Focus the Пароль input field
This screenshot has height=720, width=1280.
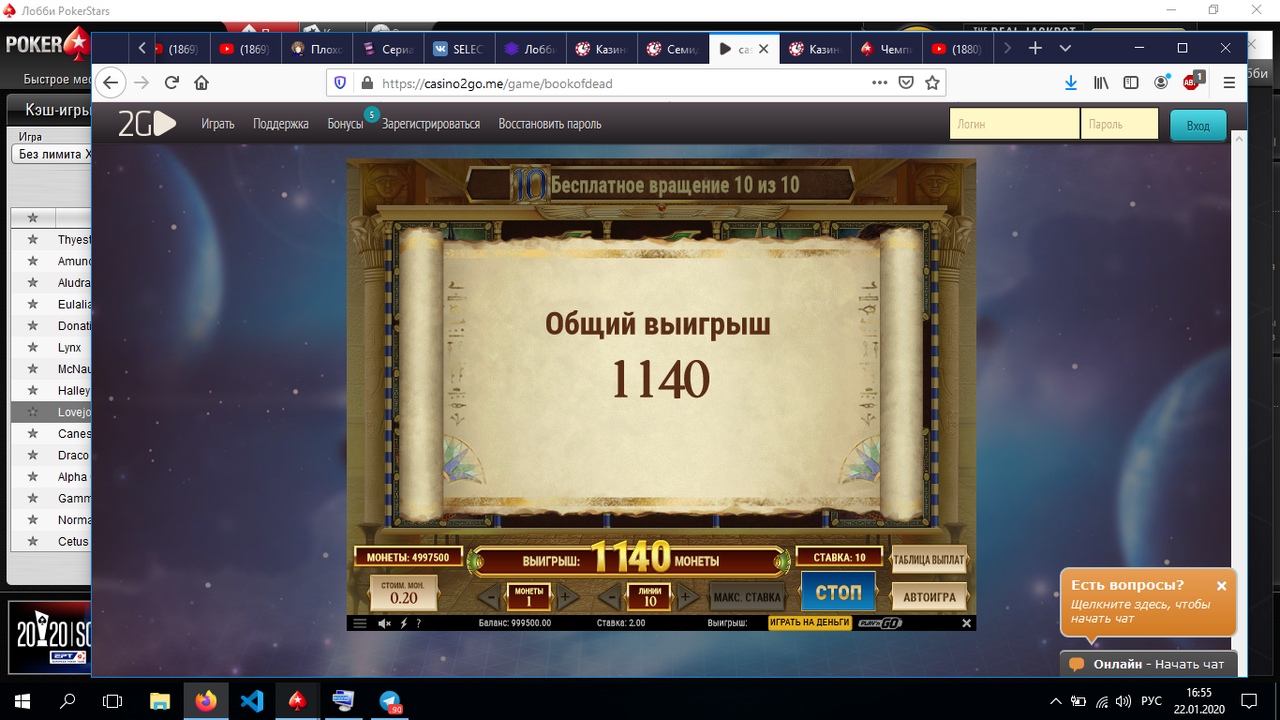click(1119, 124)
